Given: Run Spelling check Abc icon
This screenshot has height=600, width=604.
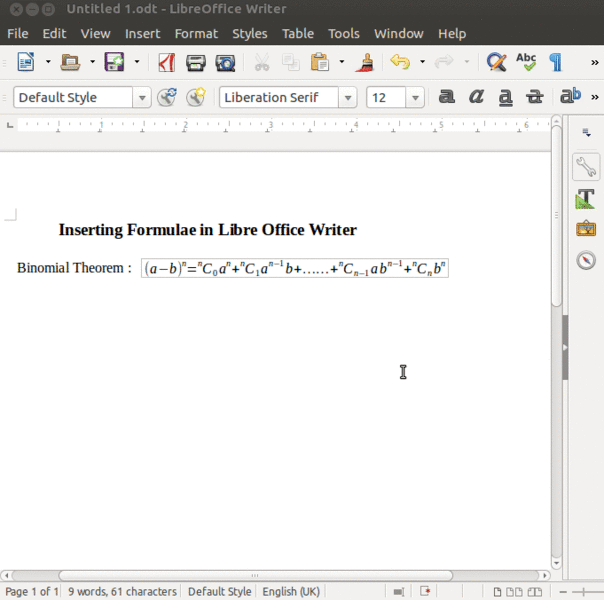Looking at the screenshot, I should click(x=526, y=62).
